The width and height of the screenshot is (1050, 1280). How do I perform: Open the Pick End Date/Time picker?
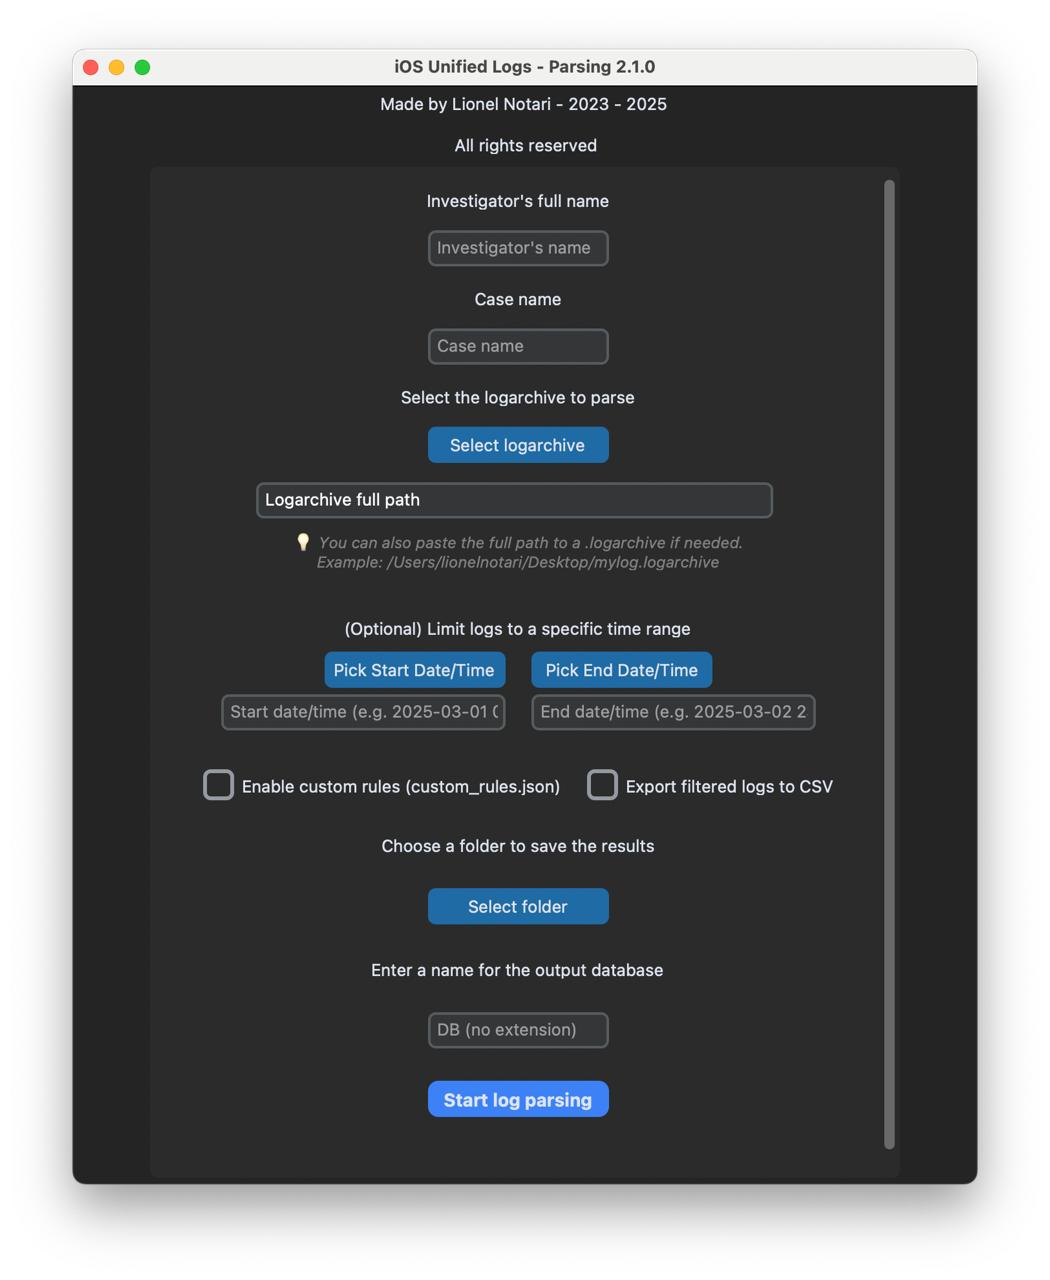tap(621, 670)
